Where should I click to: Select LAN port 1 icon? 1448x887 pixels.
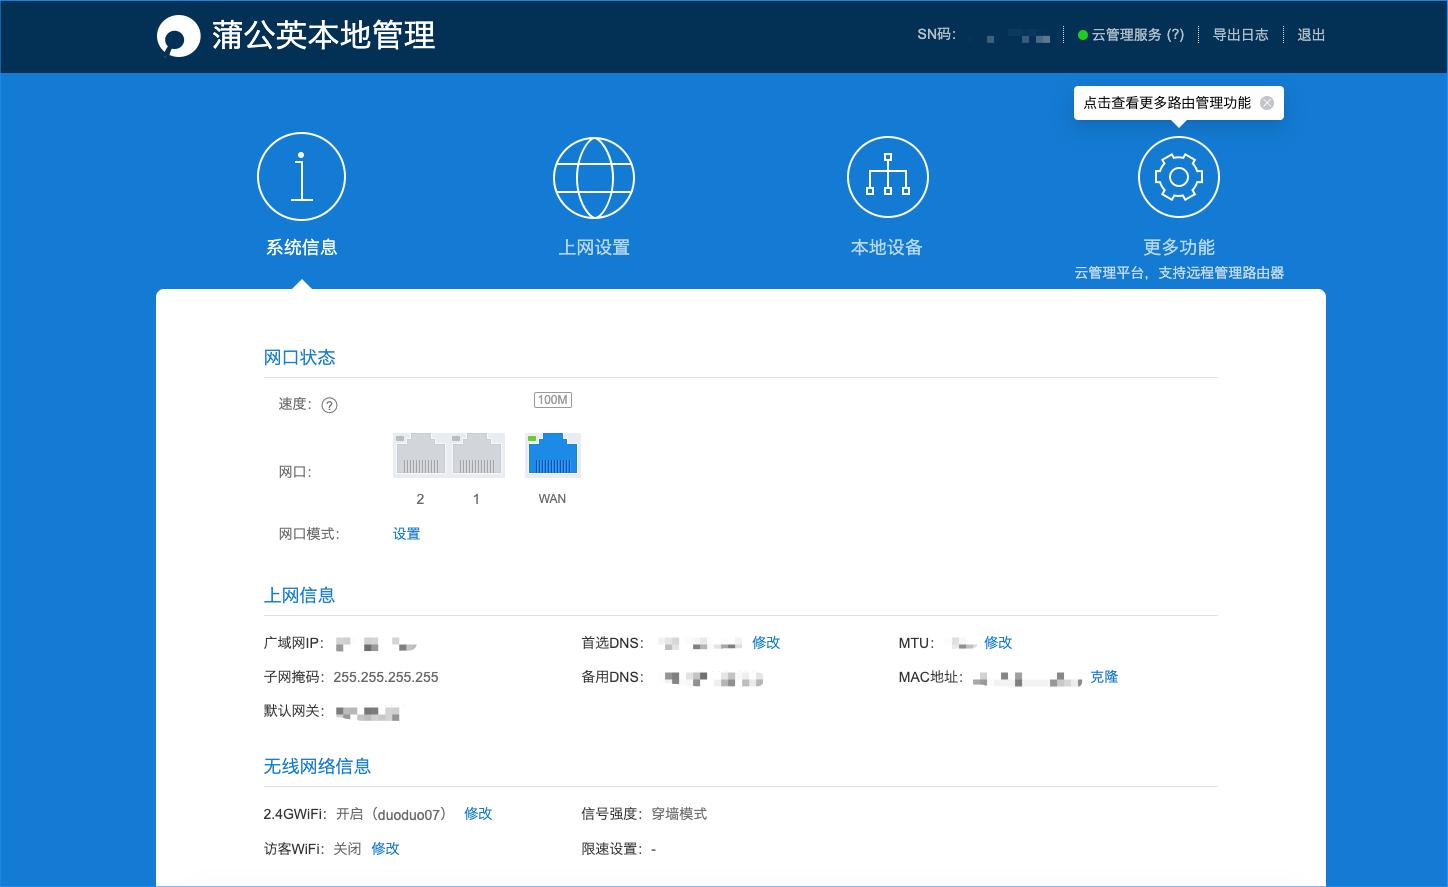(476, 454)
